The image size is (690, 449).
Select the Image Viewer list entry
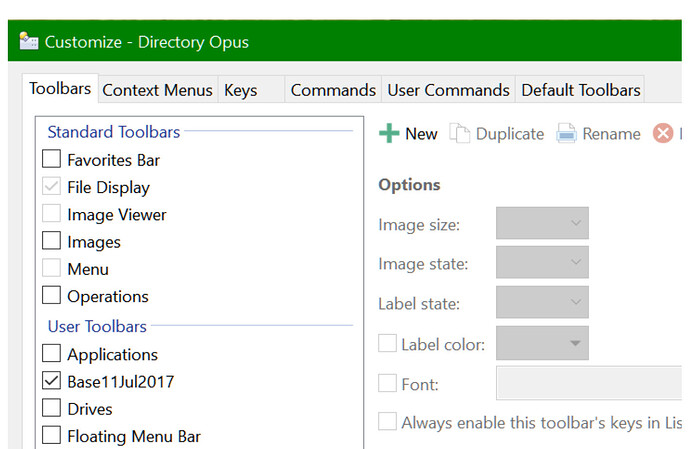[x=117, y=214]
